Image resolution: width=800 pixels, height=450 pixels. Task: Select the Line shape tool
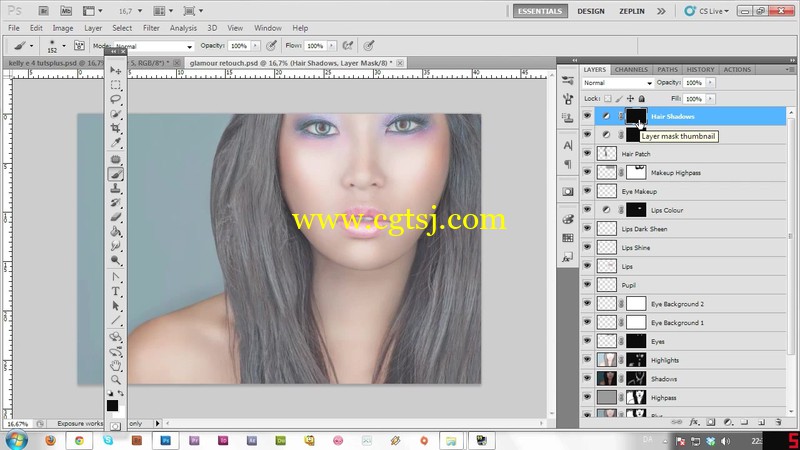[x=116, y=321]
